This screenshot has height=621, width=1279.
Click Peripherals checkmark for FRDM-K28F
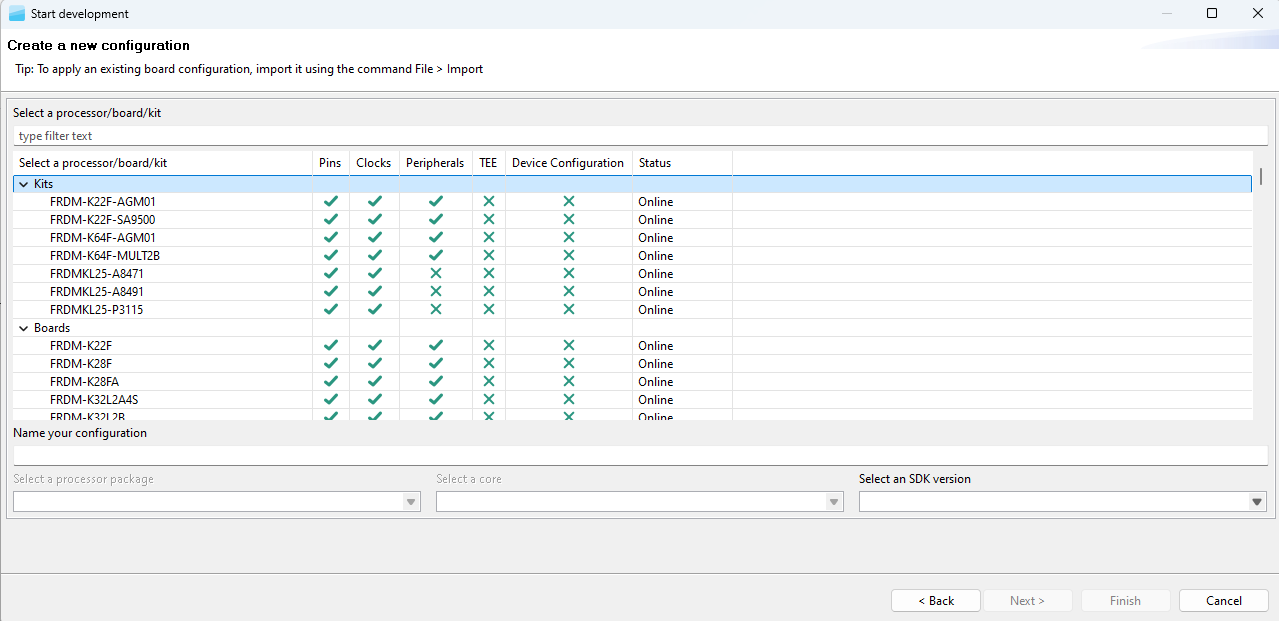436,363
